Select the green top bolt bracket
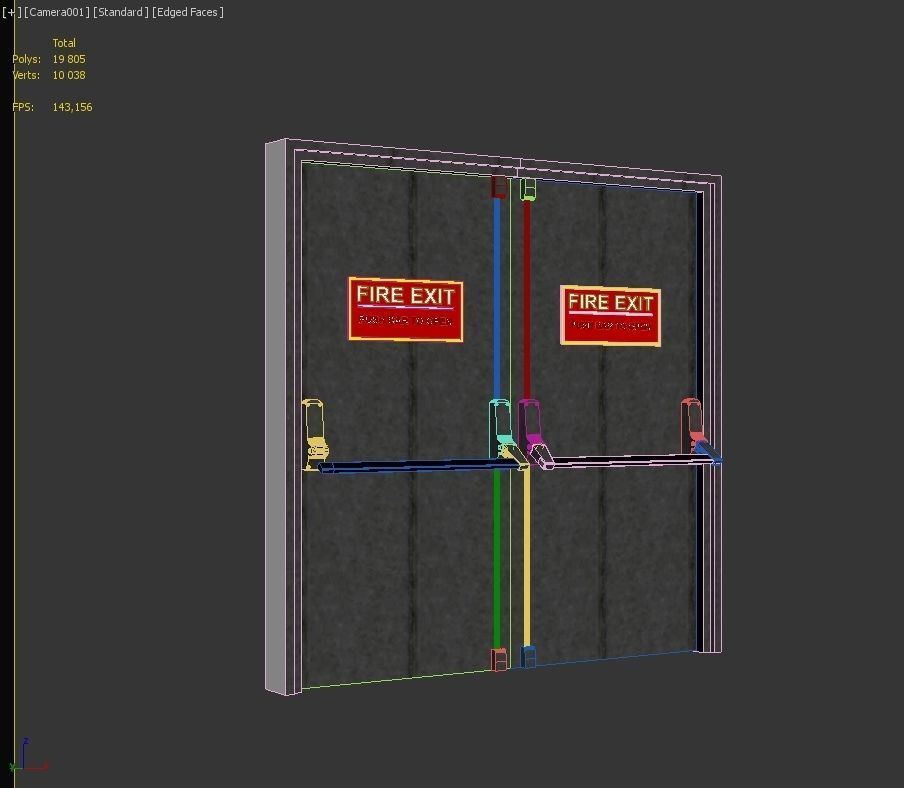The width and height of the screenshot is (904, 788). coord(528,189)
